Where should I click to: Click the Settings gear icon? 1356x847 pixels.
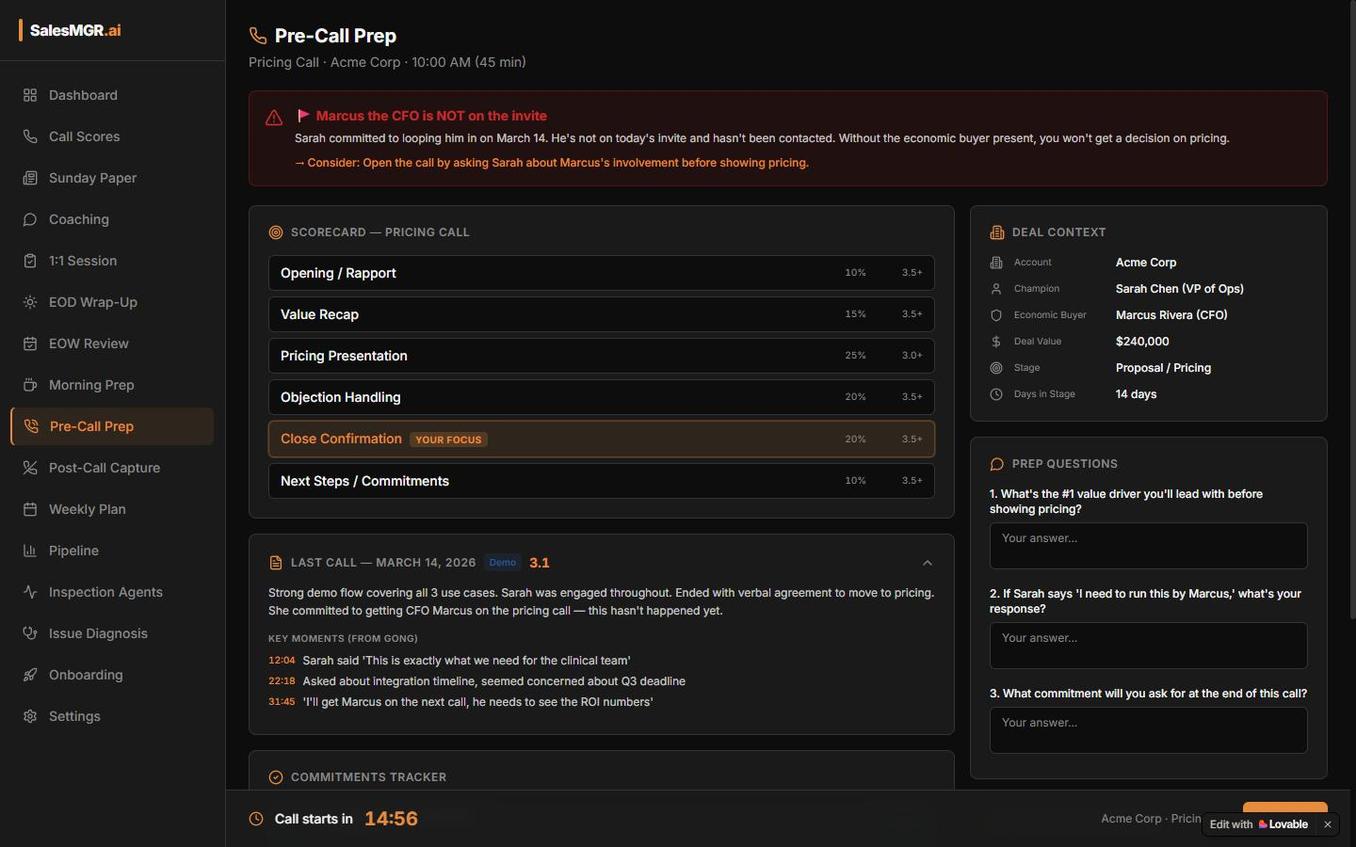30,717
